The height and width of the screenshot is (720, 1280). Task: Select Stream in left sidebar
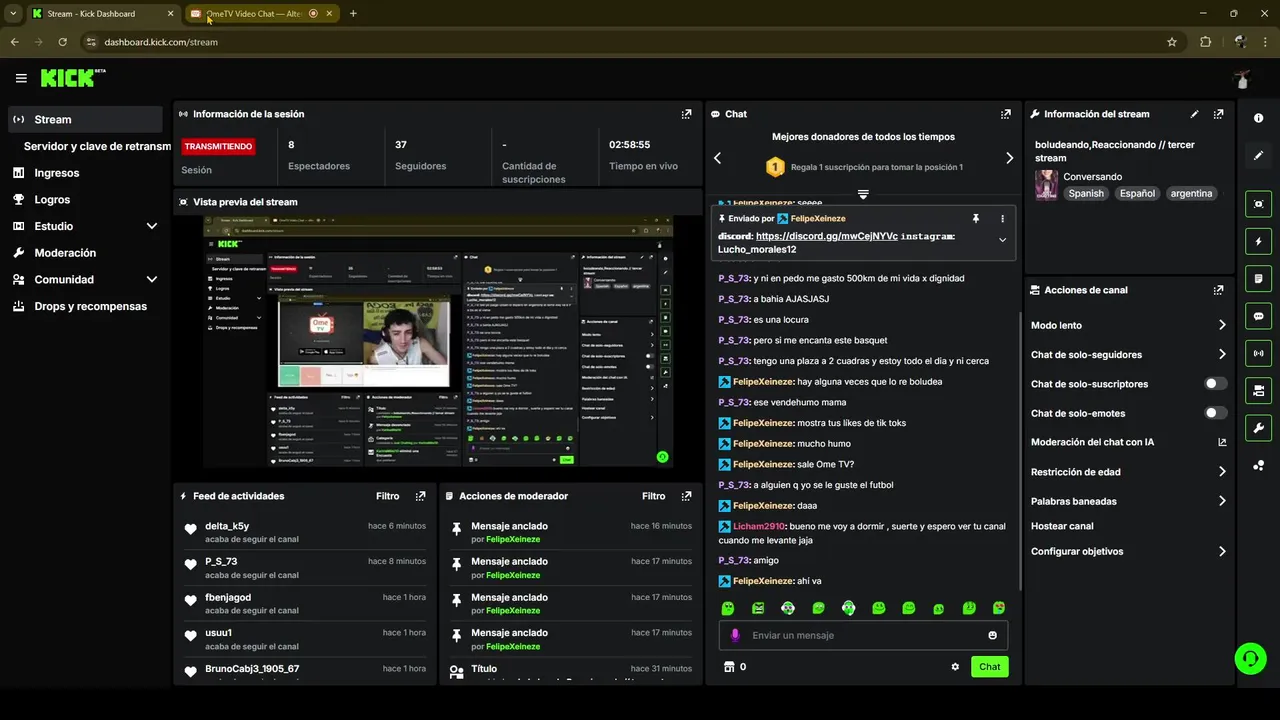coord(85,119)
